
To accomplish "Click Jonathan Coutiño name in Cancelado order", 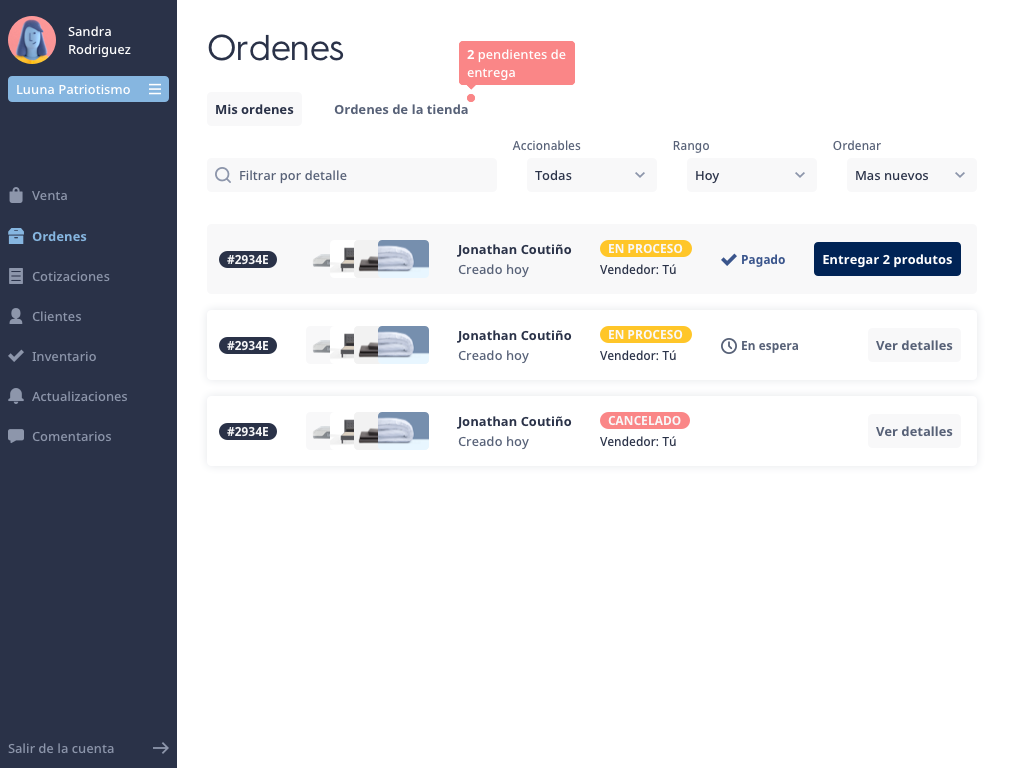I will point(515,421).
